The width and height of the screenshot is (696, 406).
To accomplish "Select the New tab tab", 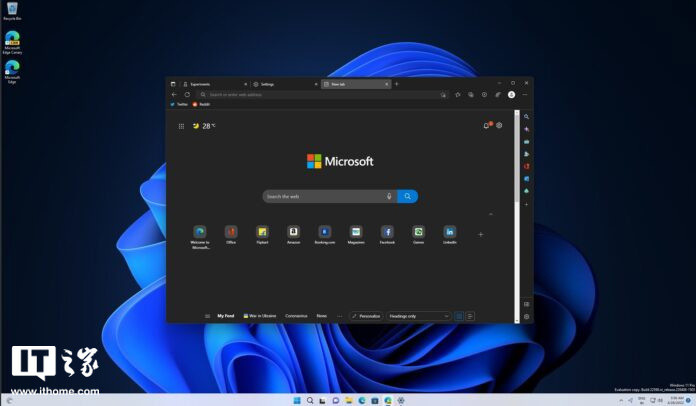I will pos(356,84).
